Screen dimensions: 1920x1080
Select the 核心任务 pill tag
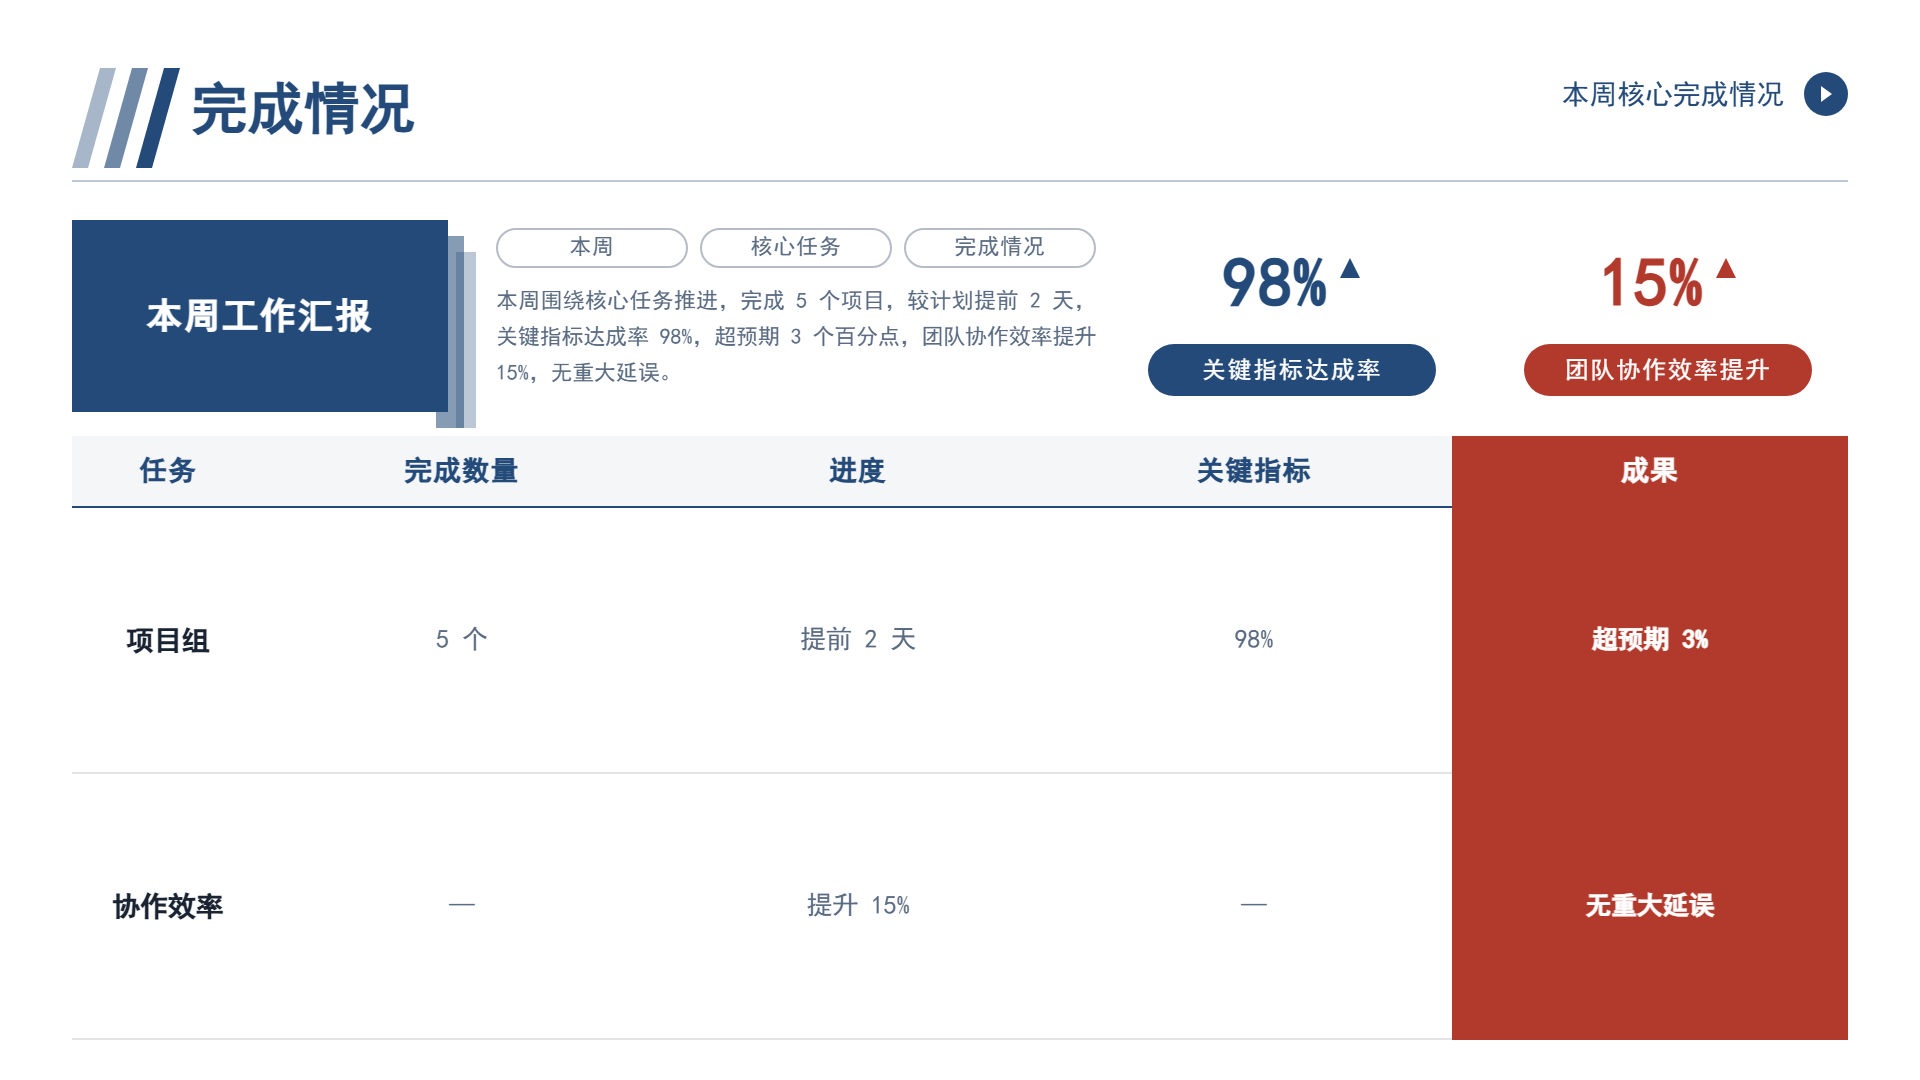(x=796, y=248)
